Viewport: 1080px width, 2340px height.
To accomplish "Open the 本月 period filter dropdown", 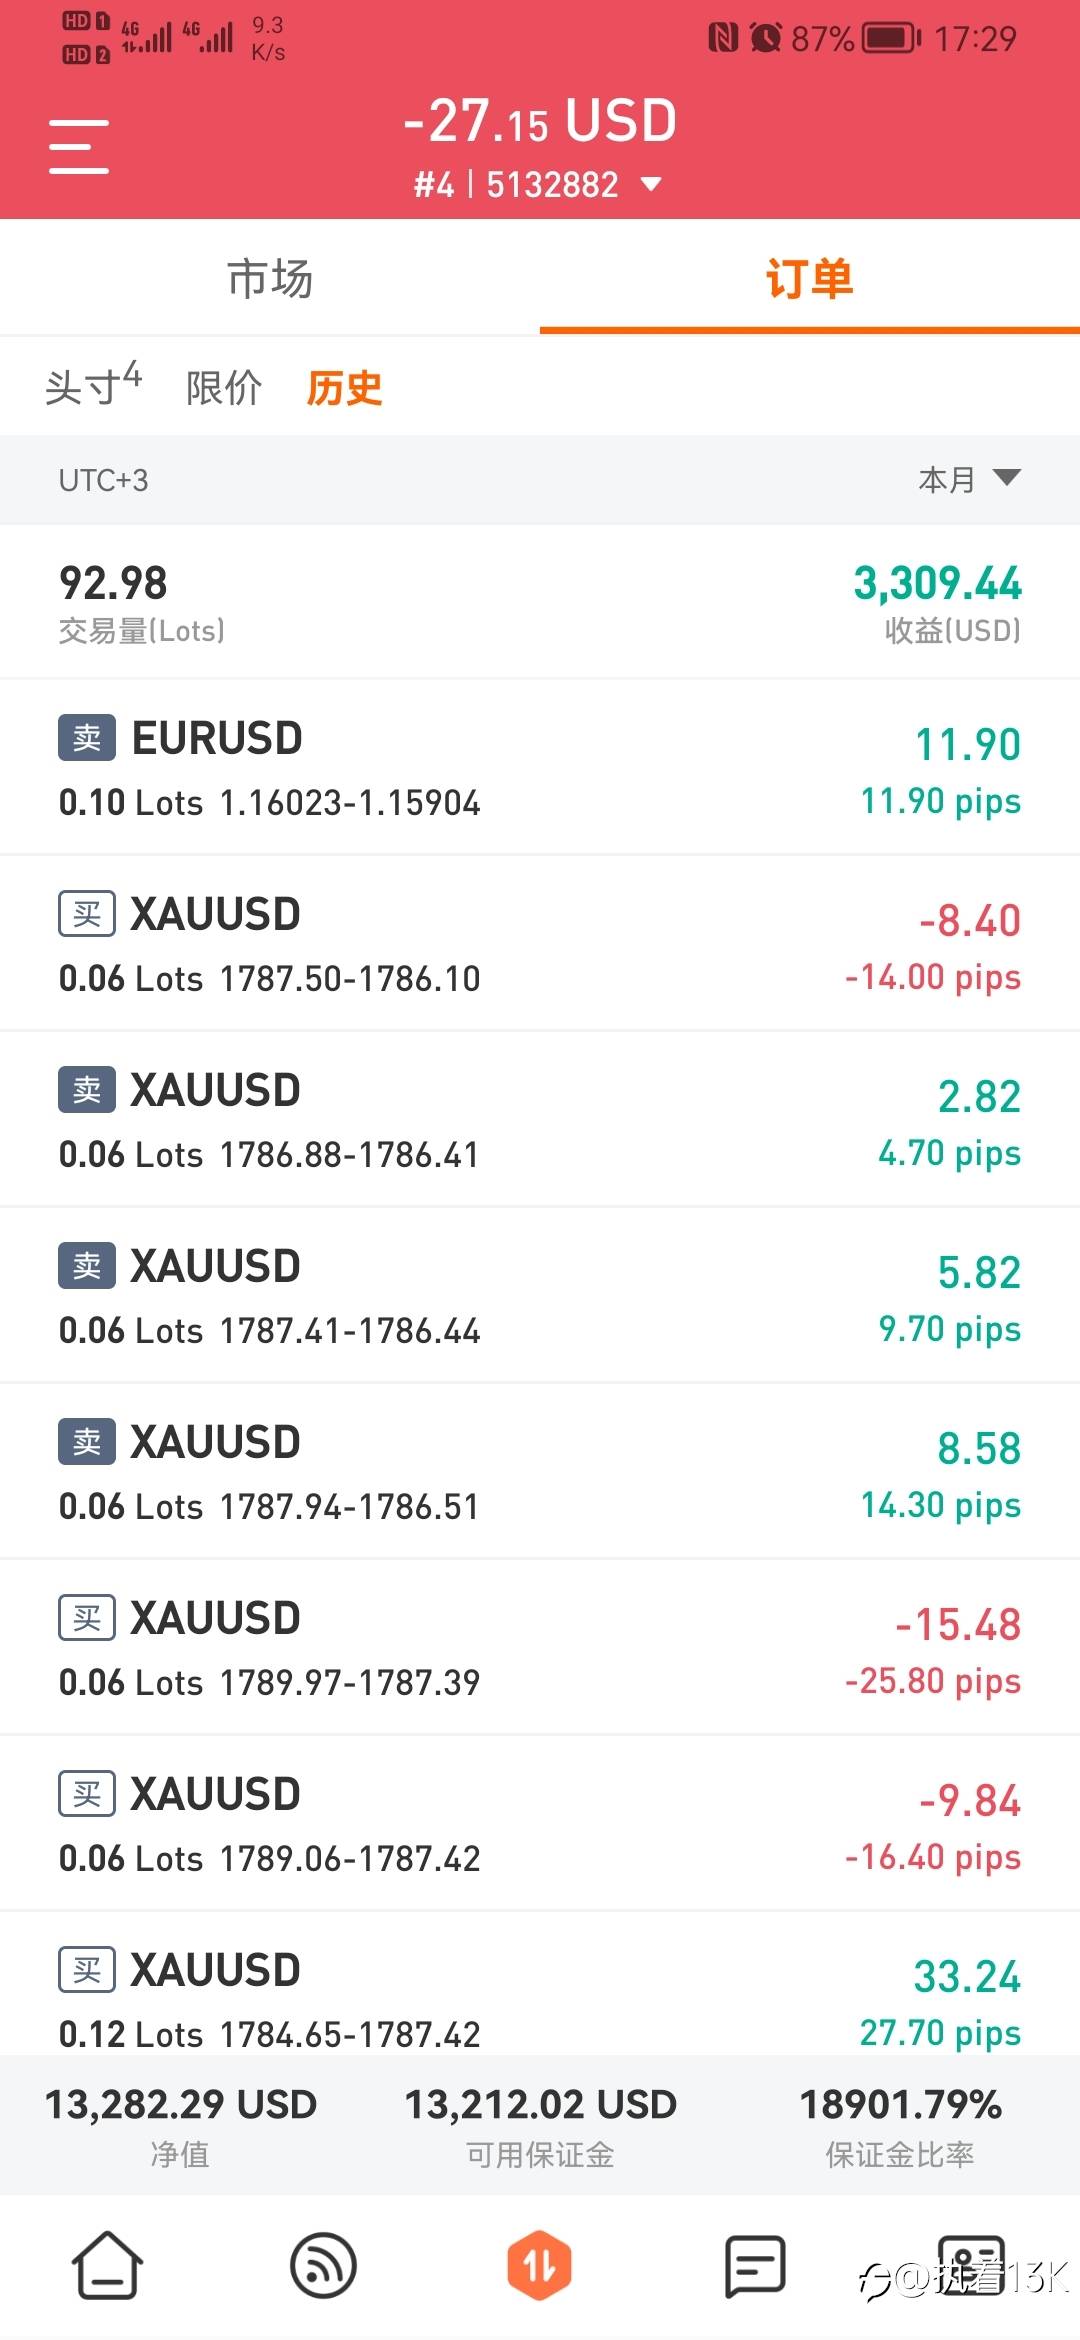I will coord(968,480).
